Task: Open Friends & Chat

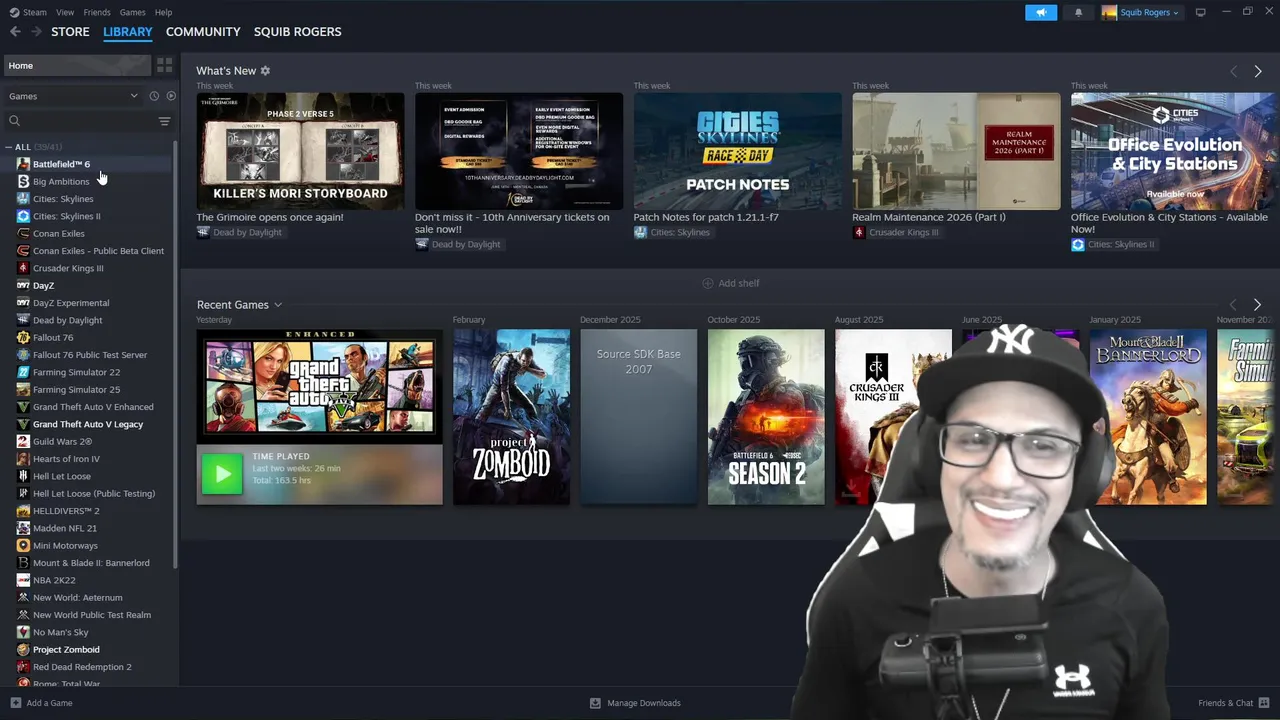Action: coord(1233,703)
